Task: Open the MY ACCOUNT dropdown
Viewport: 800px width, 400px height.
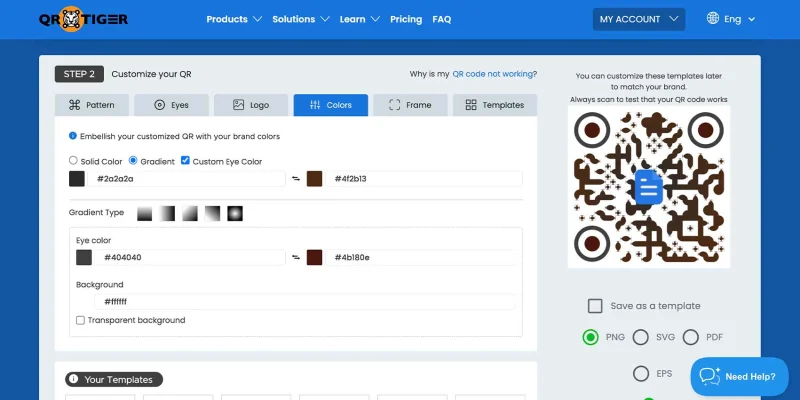Action: 639,19
